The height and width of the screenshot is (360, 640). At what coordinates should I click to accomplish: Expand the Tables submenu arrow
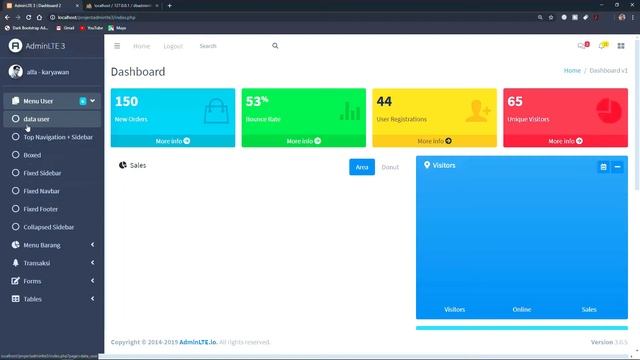(x=93, y=298)
